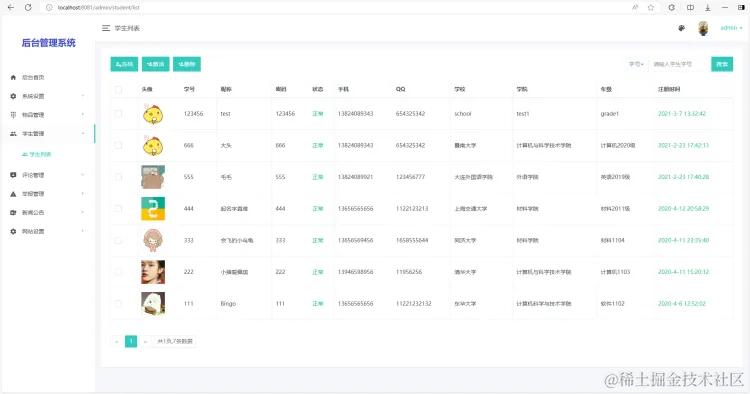Open the 后台首页 sidebar menu item
Image resolution: width=750 pixels, height=394 pixels.
[x=33, y=77]
